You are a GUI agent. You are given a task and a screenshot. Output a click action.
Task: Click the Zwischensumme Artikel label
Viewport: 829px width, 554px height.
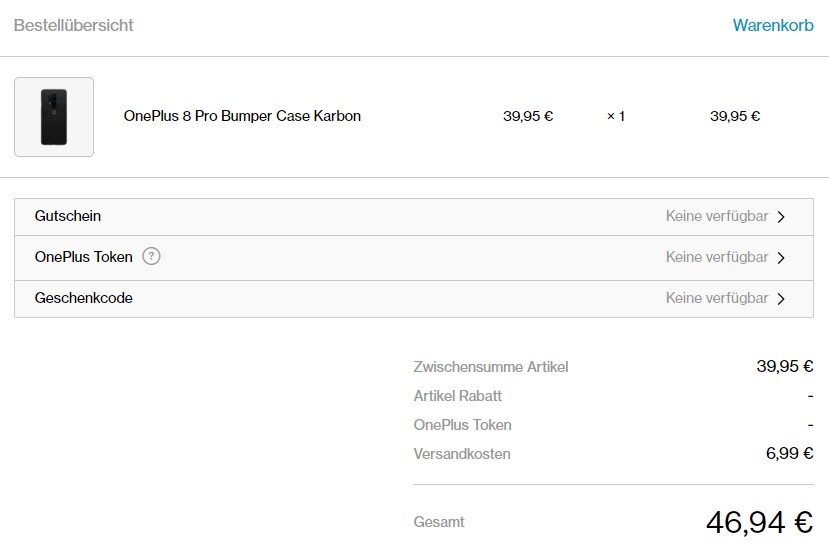click(x=491, y=367)
